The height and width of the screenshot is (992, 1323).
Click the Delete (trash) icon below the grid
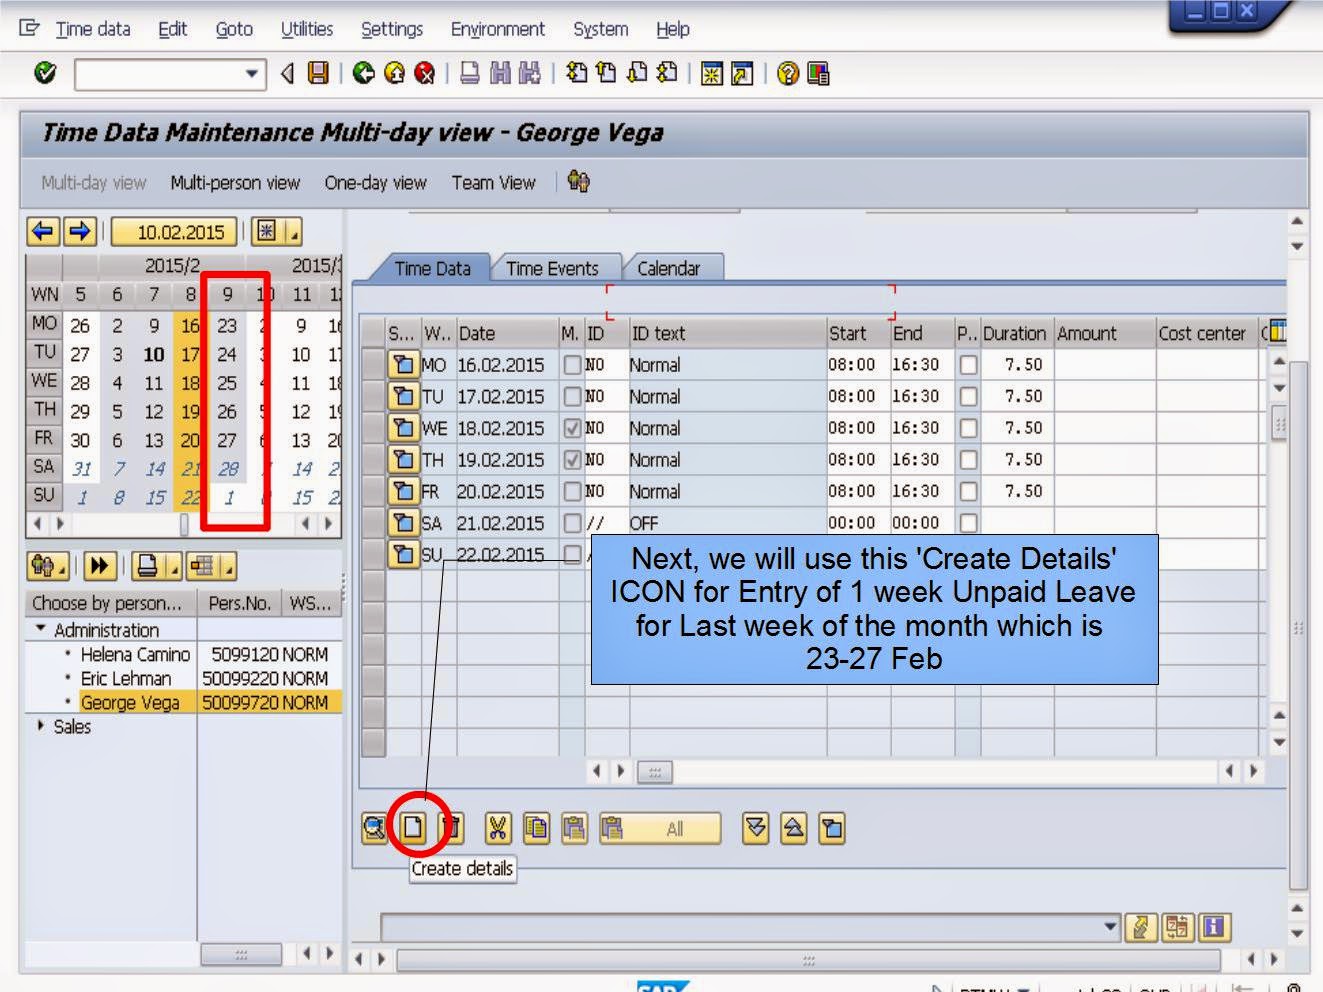450,828
